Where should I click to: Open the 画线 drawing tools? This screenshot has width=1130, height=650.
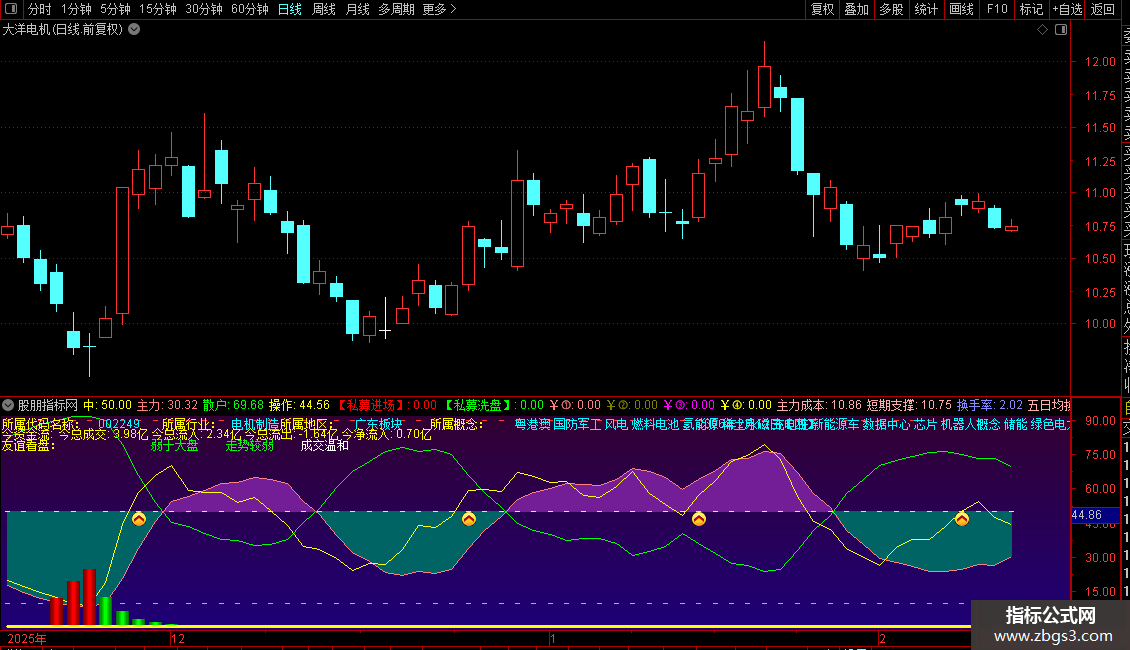(x=961, y=9)
